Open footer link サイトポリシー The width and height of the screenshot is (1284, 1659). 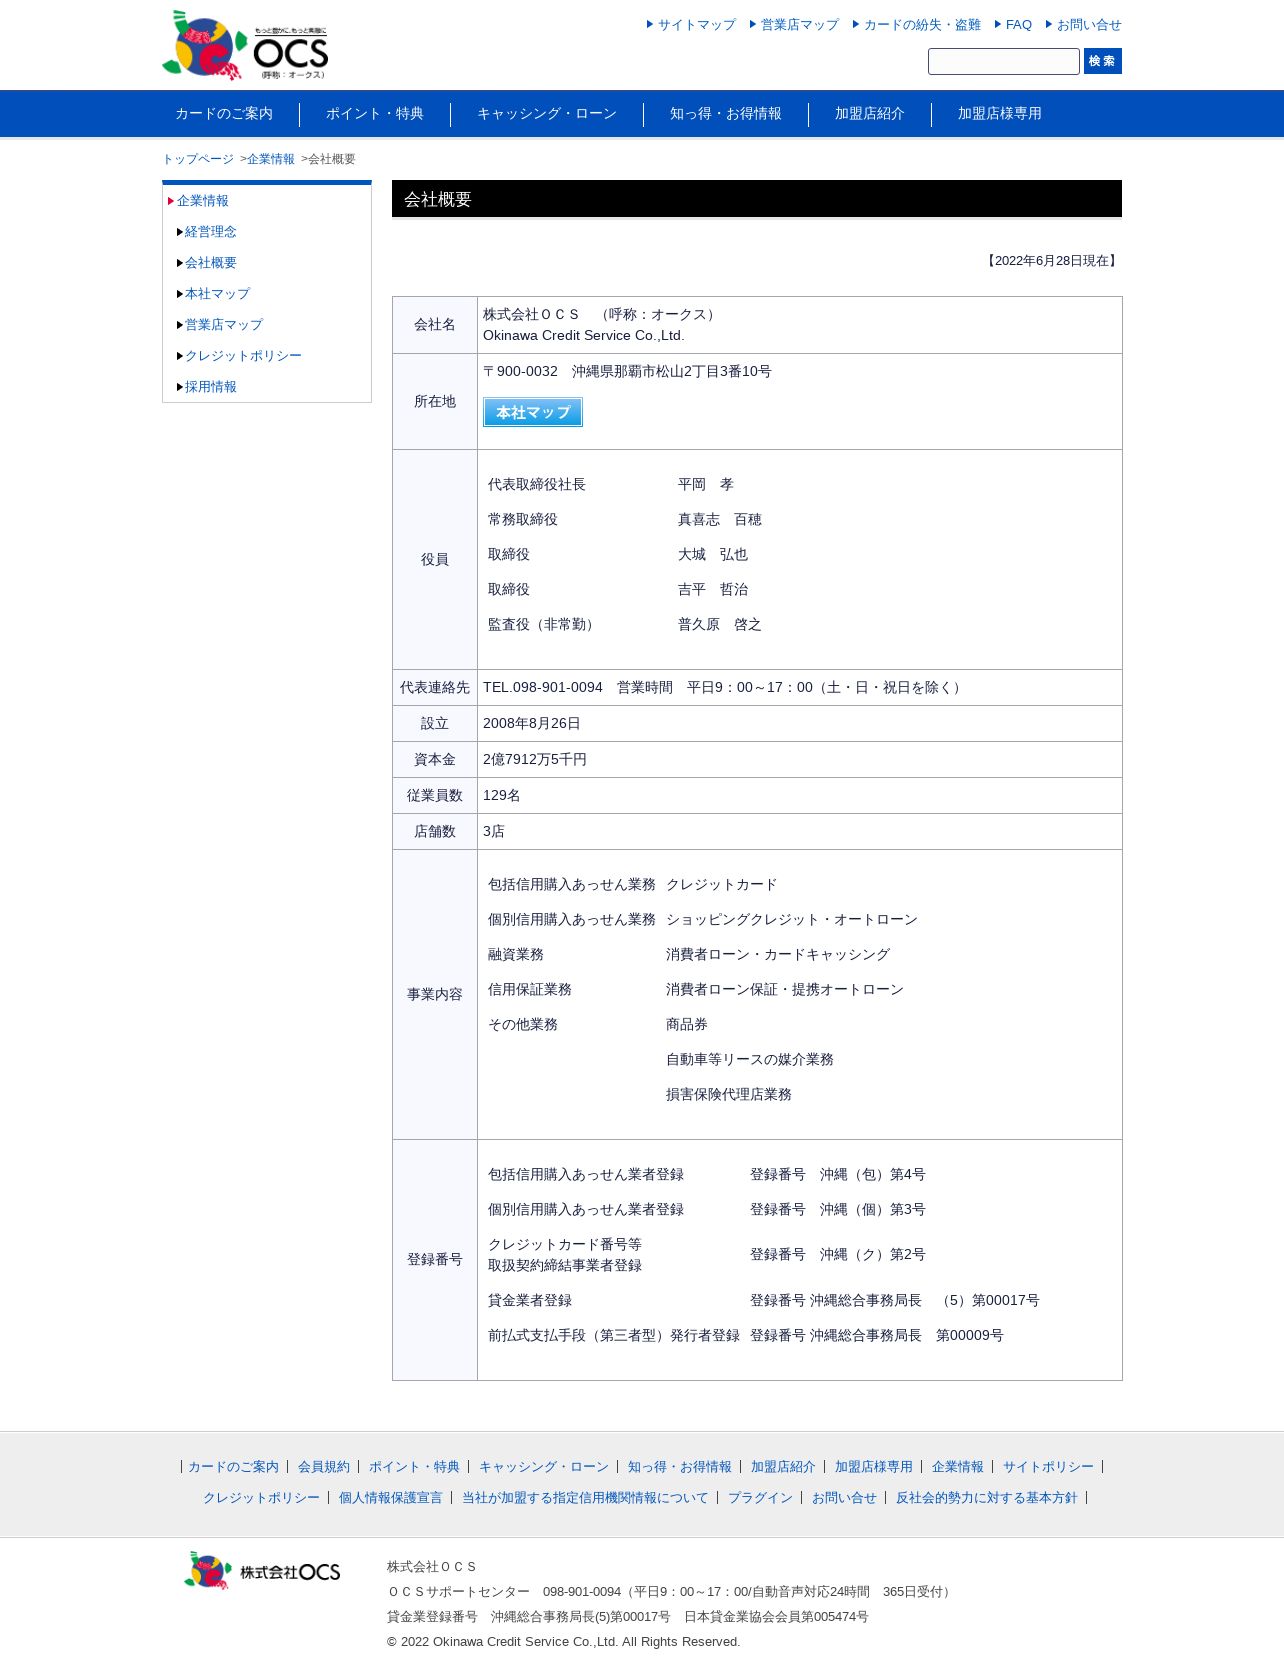(x=1048, y=1467)
